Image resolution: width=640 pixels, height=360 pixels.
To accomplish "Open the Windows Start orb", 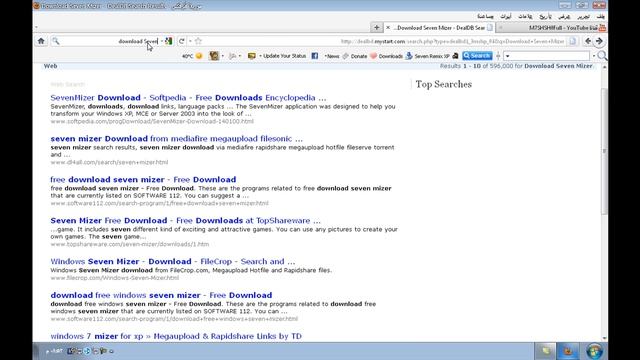I will [594, 351].
